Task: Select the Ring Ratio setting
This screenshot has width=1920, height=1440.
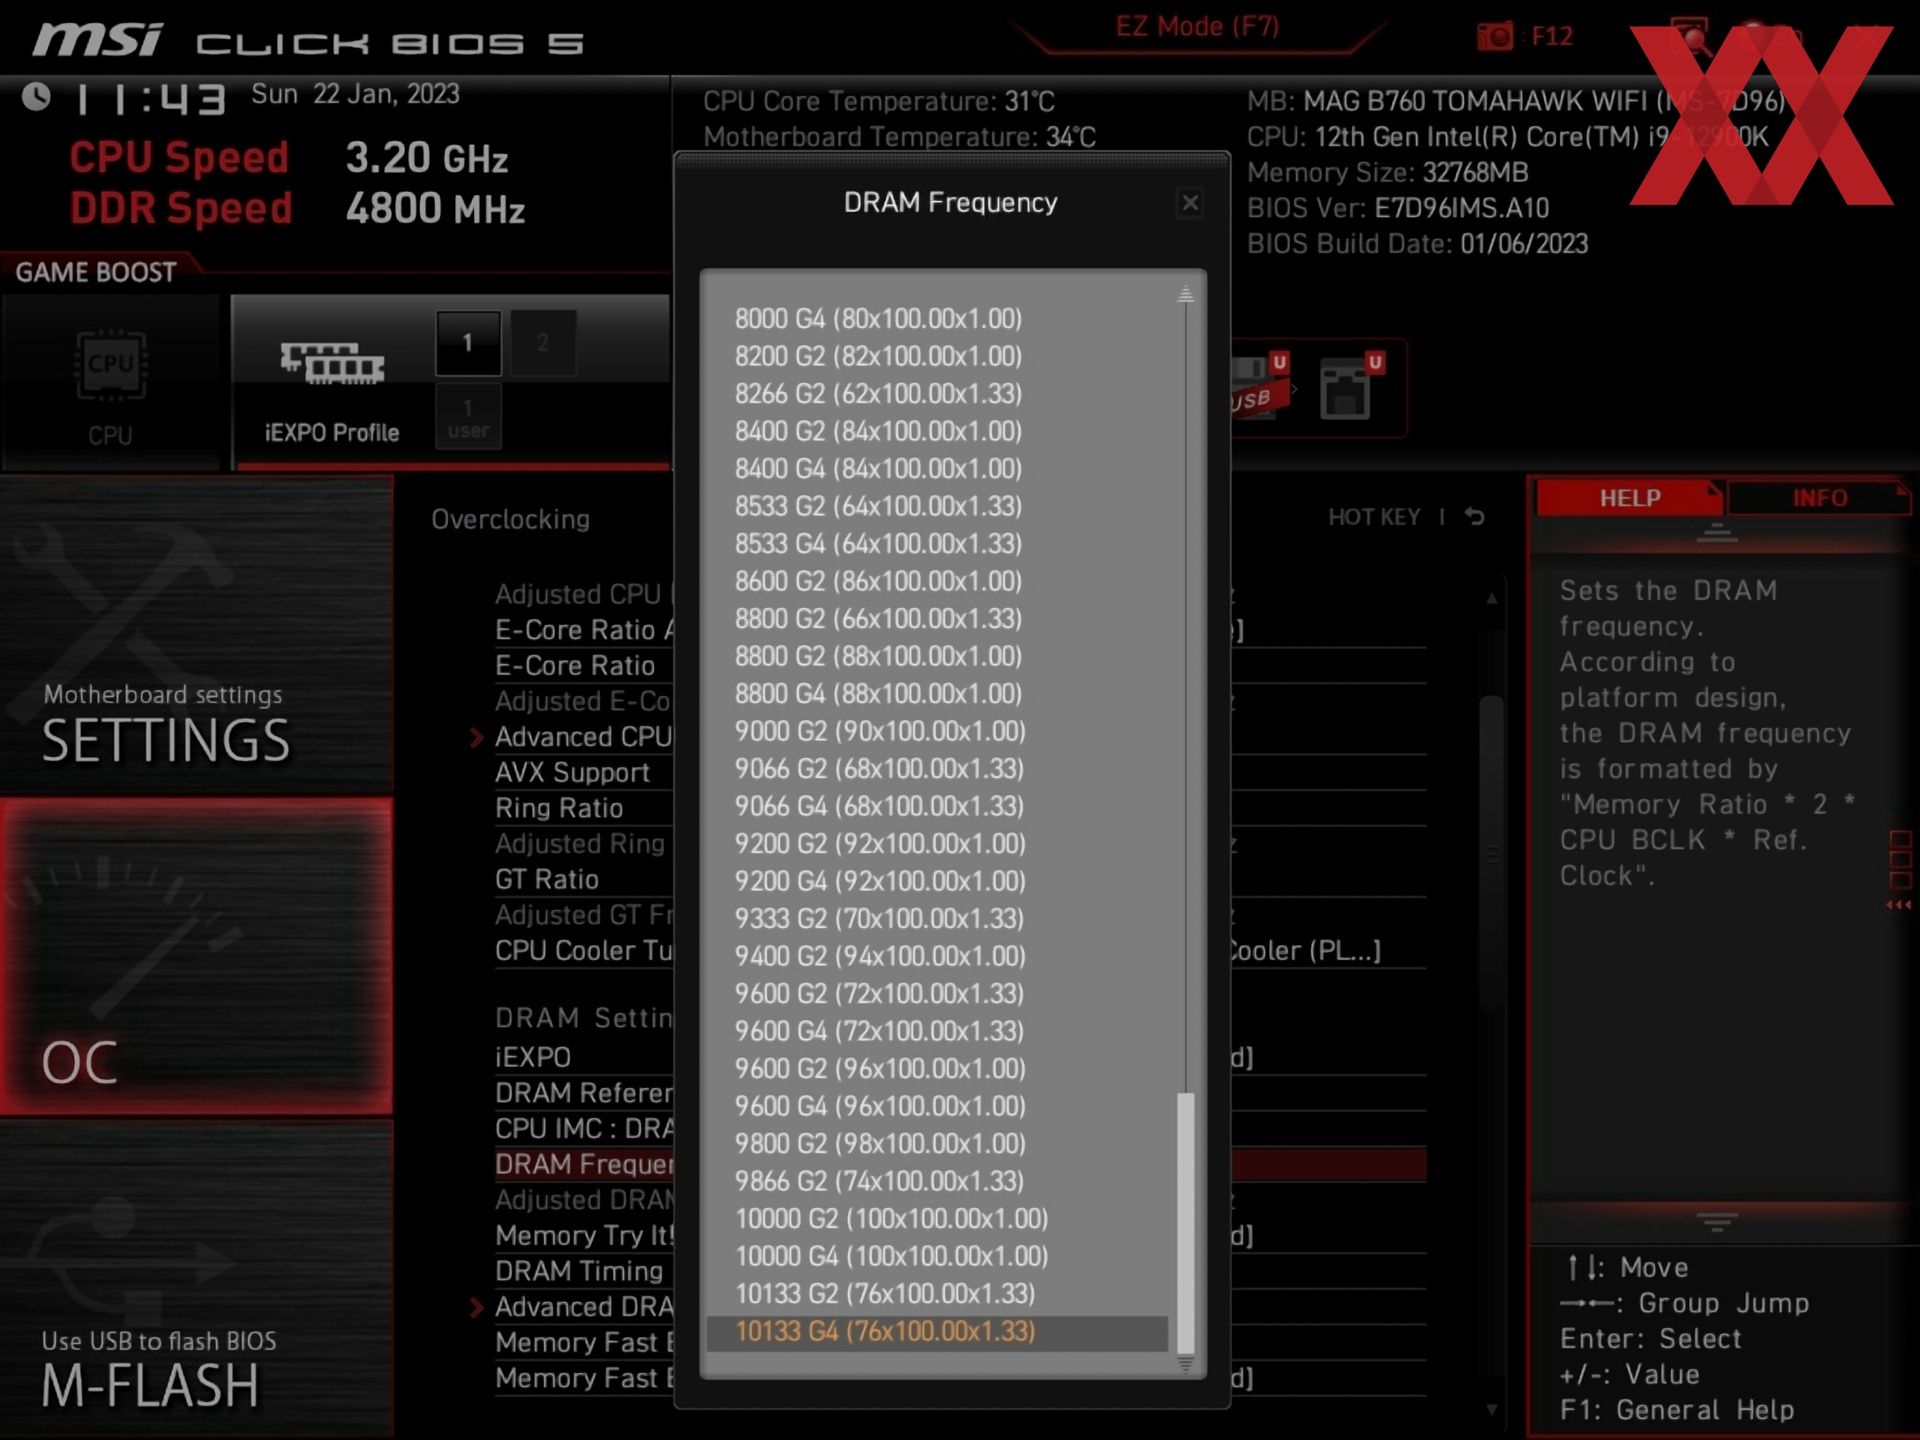Action: (559, 808)
